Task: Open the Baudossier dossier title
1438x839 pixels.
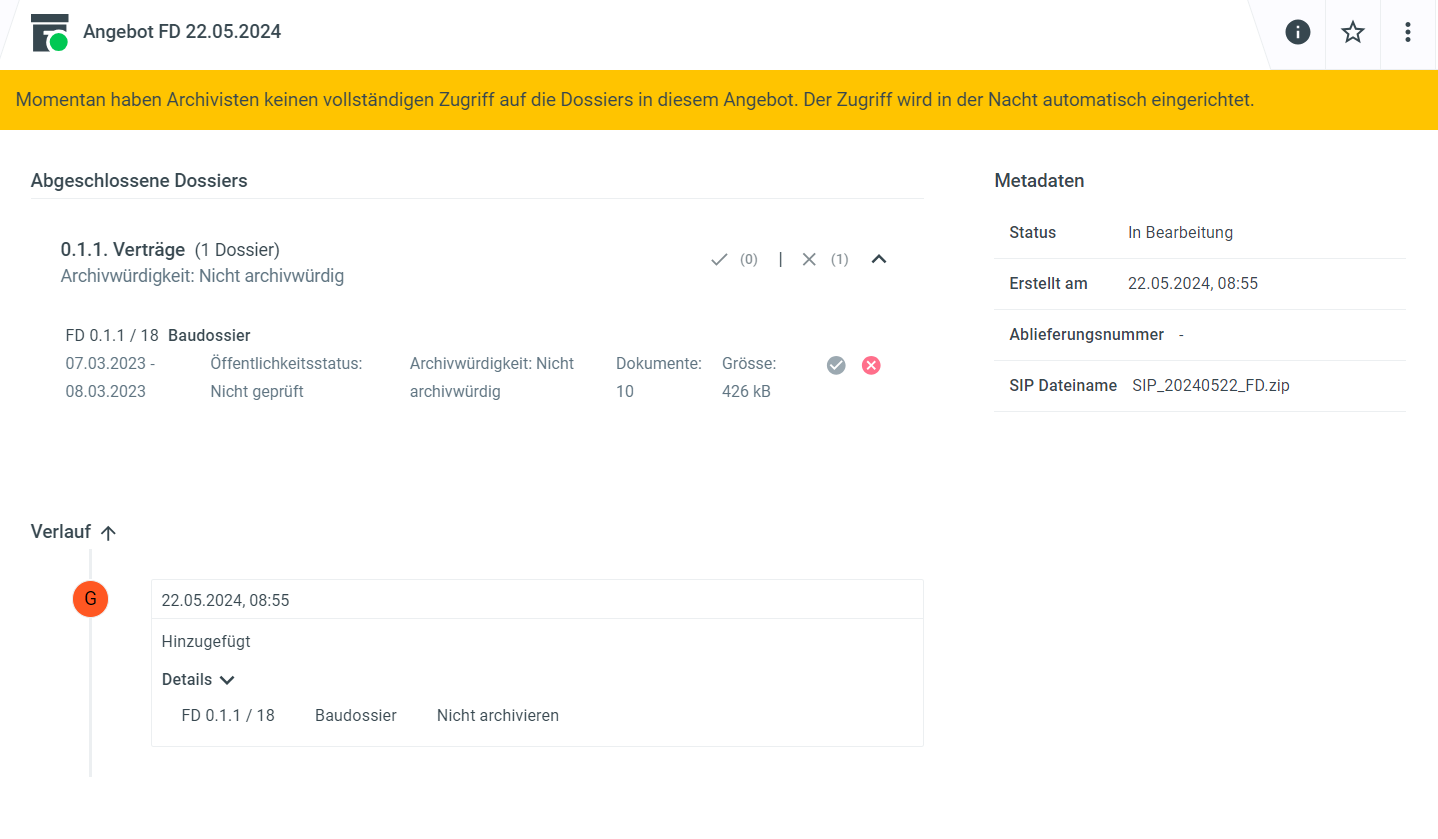Action: coord(209,335)
